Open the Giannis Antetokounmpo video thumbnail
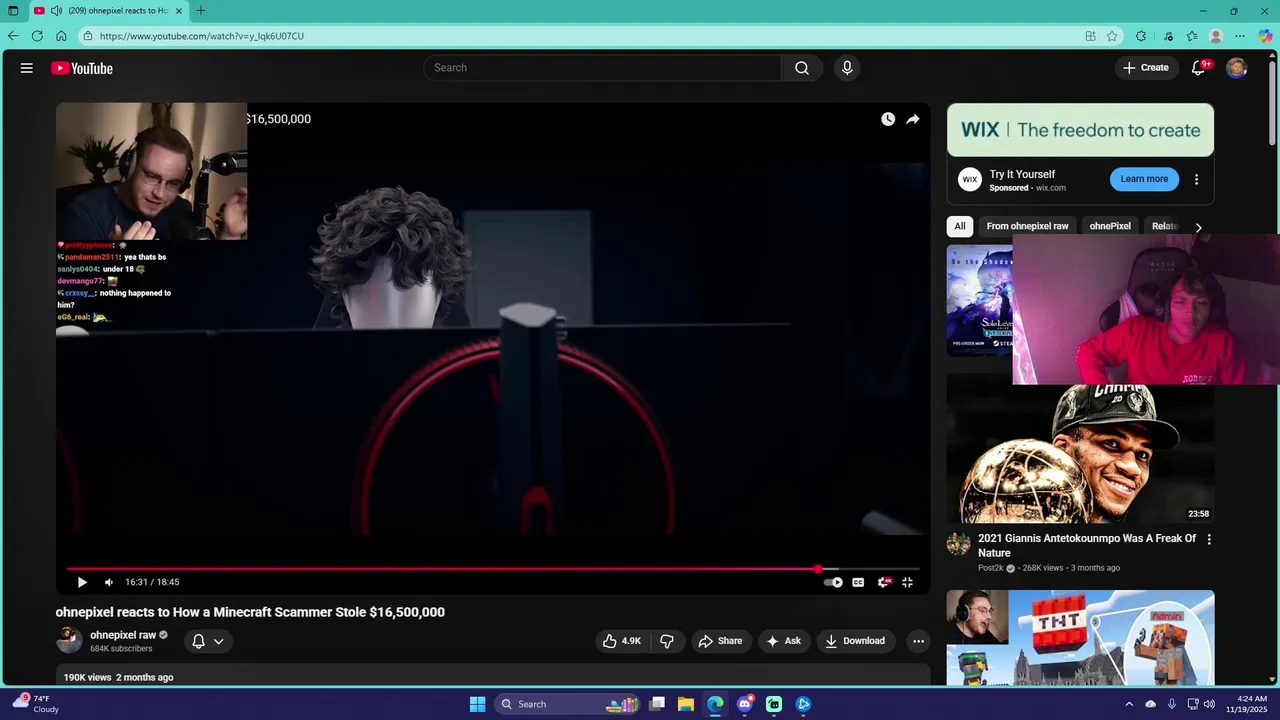The height and width of the screenshot is (720, 1280). click(1080, 449)
